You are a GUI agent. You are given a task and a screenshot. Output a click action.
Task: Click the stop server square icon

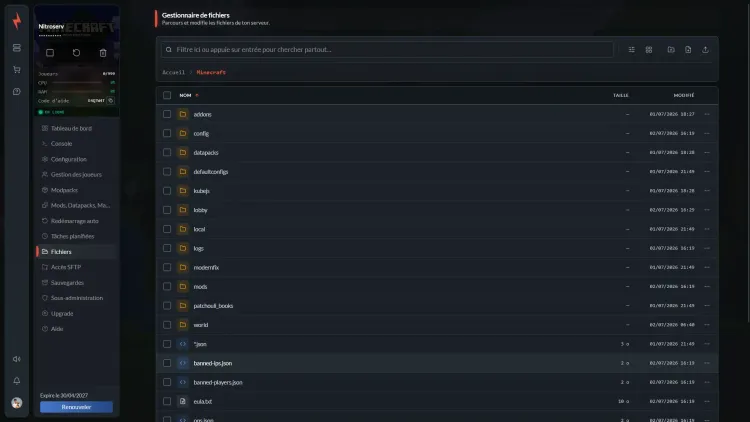50,53
